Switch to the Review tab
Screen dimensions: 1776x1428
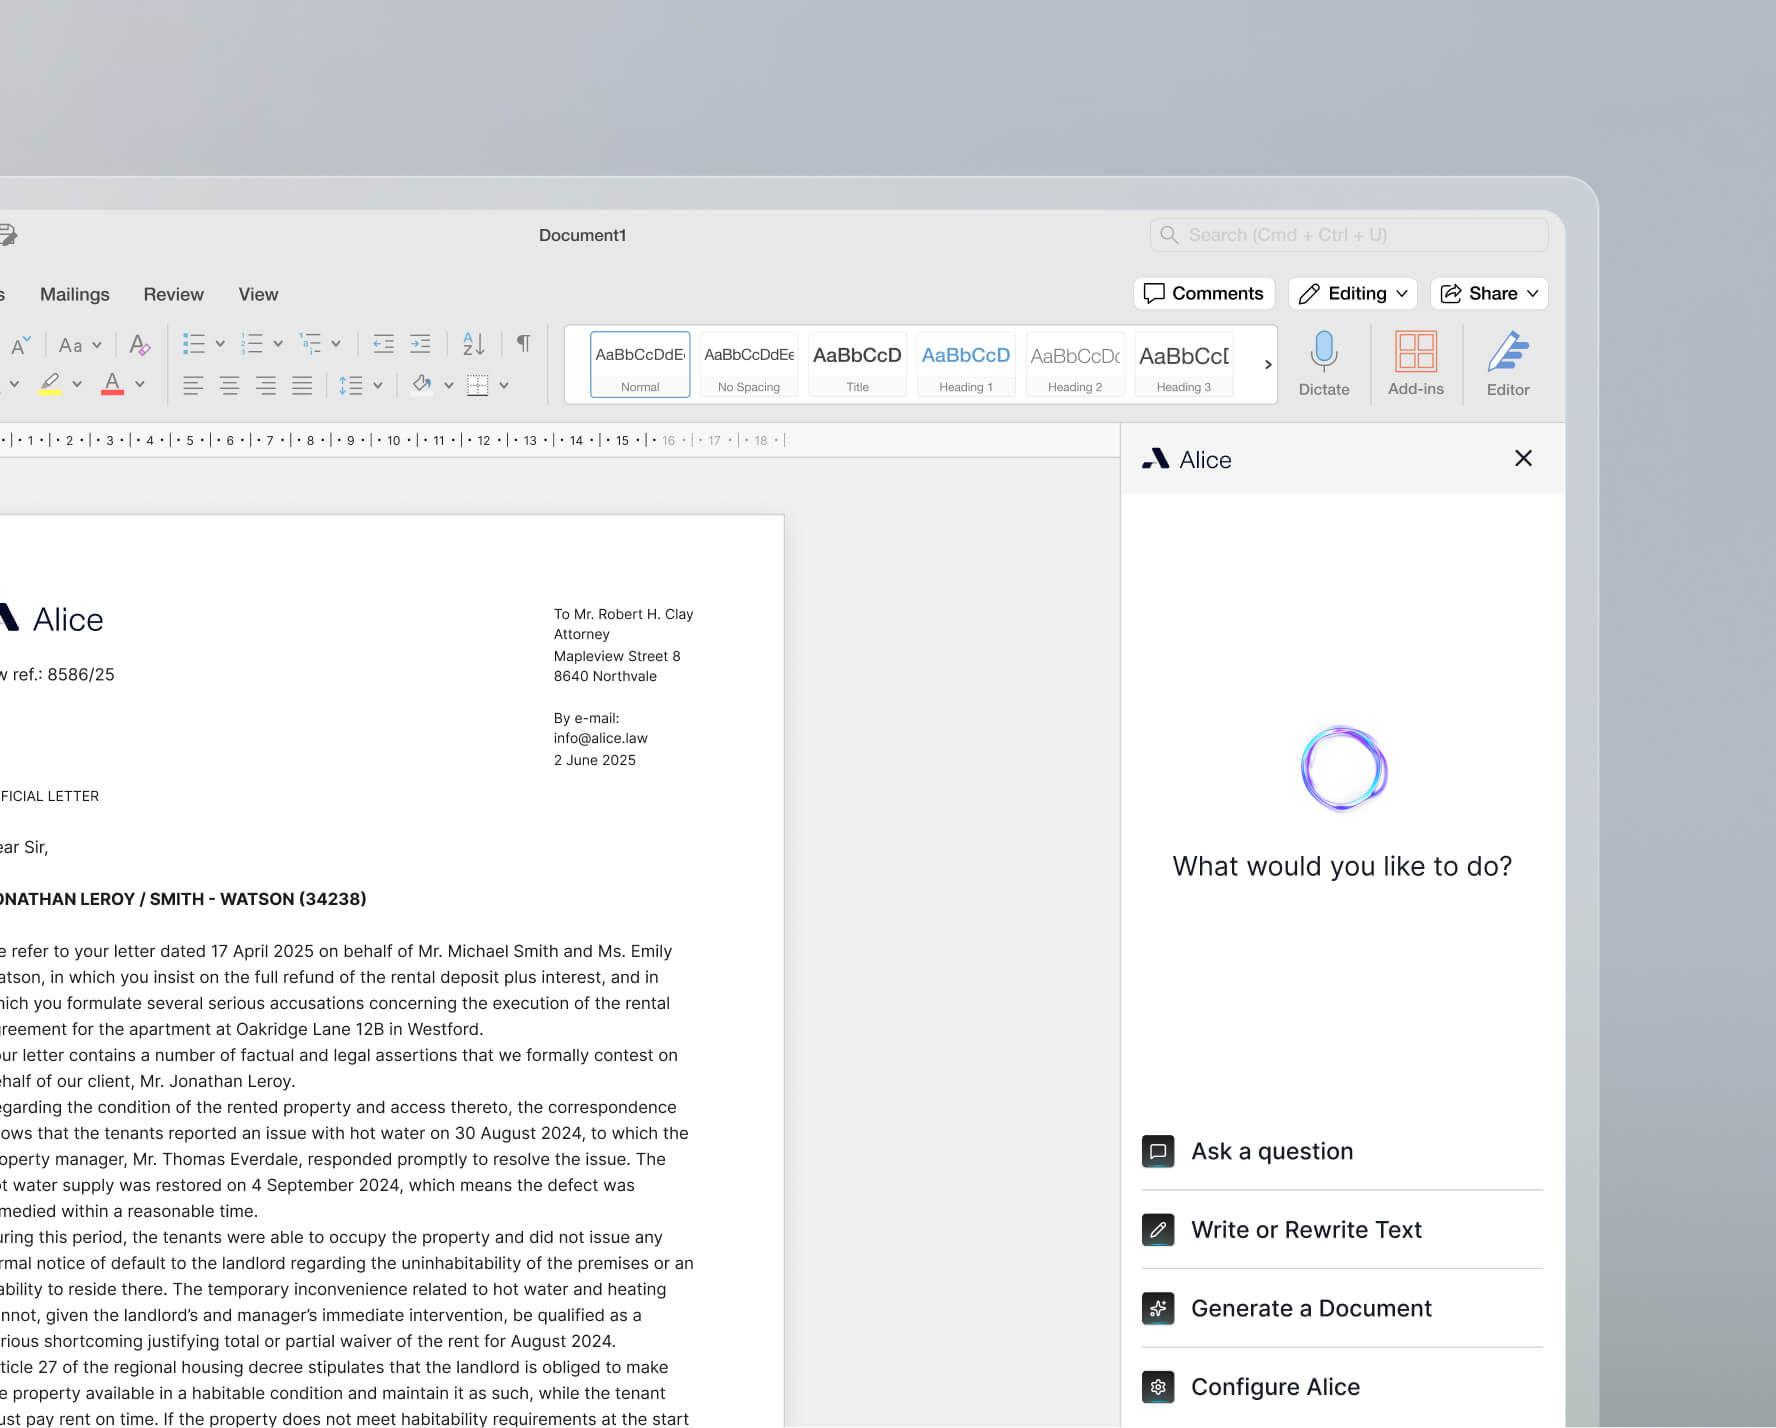tap(173, 294)
